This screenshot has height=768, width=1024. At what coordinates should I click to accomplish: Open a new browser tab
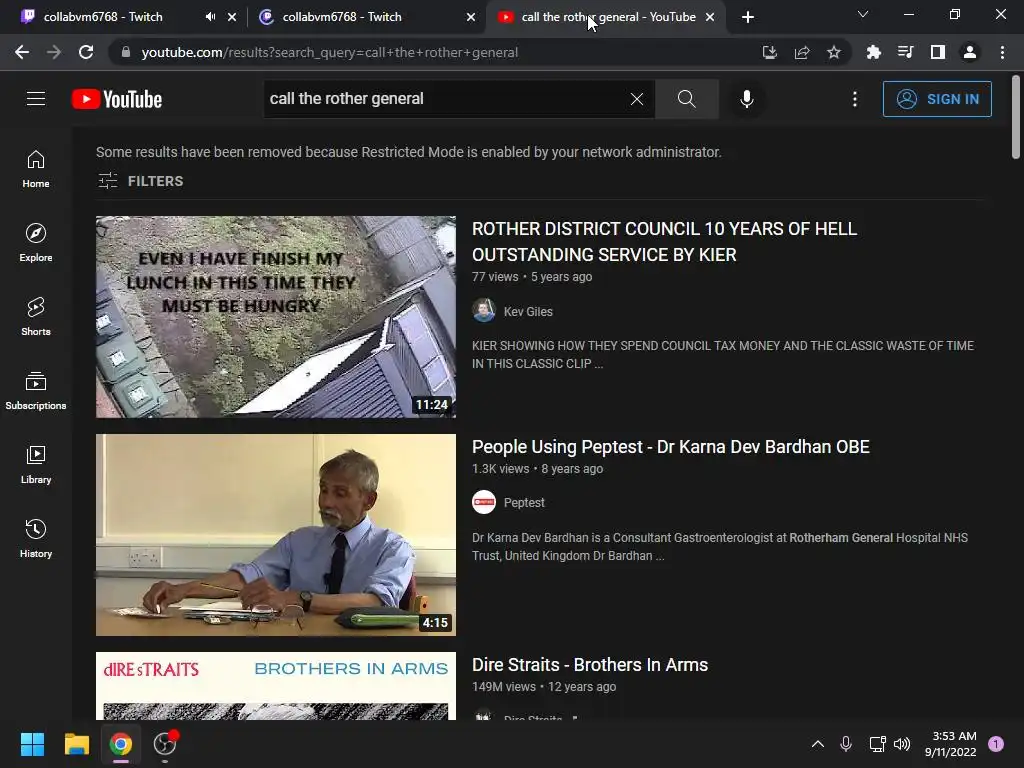[748, 17]
